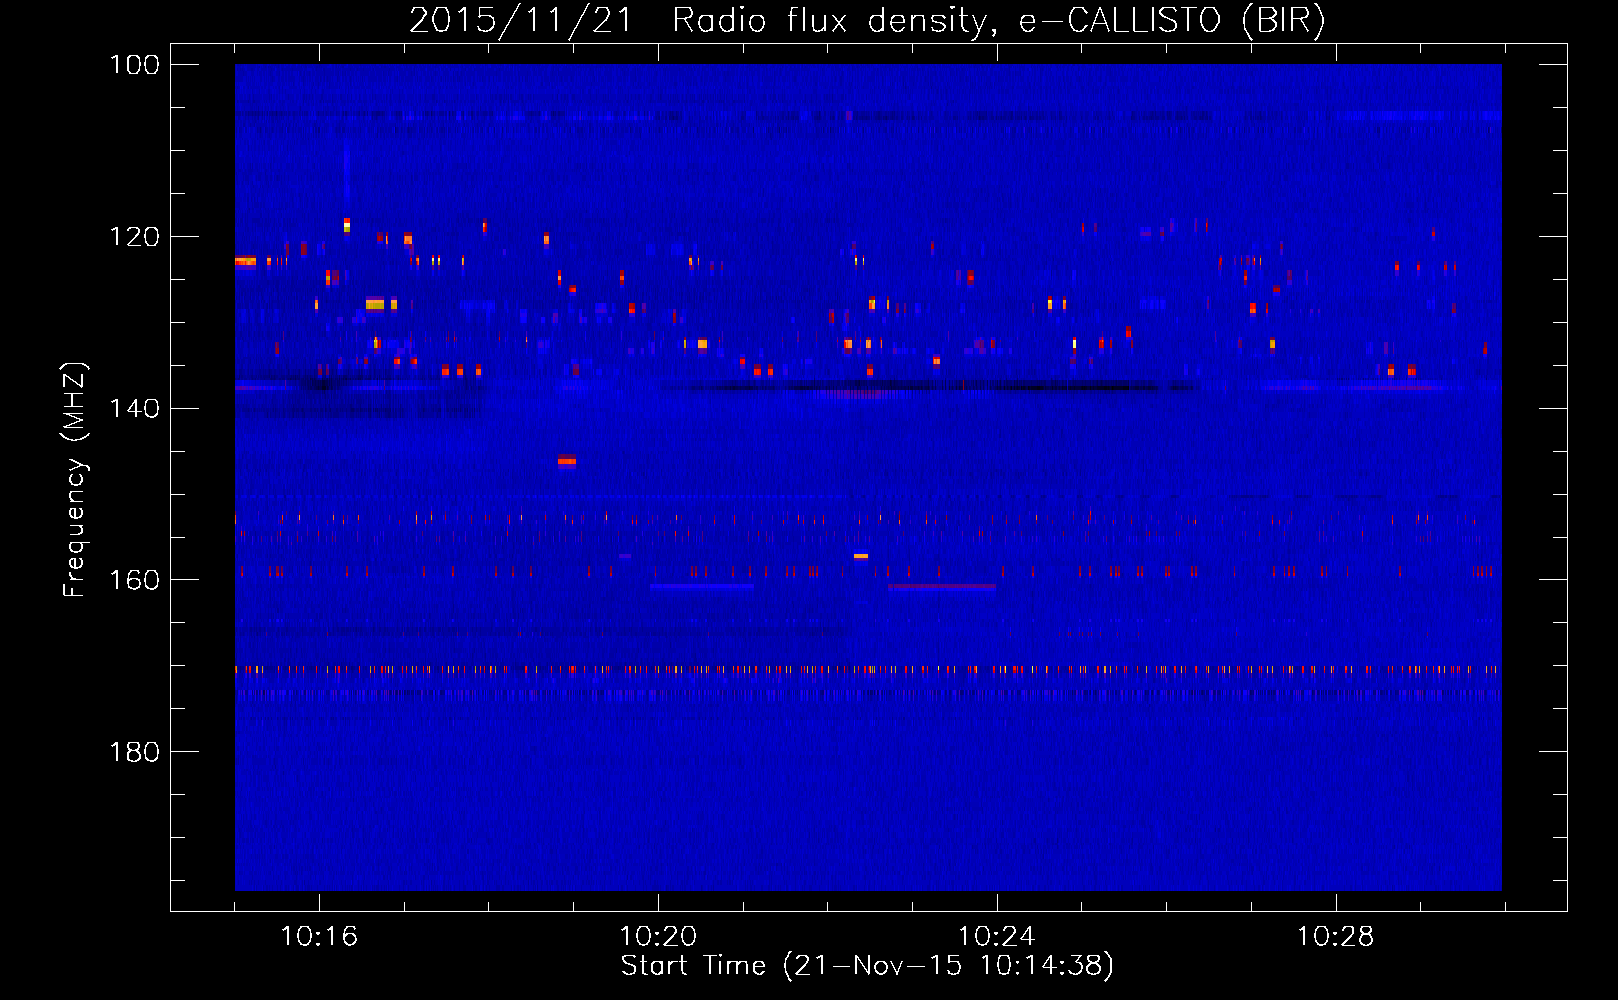The height and width of the screenshot is (1000, 1618).
Task: Select the "Frequency (MHZ)" y-axis label
Action: (x=76, y=480)
